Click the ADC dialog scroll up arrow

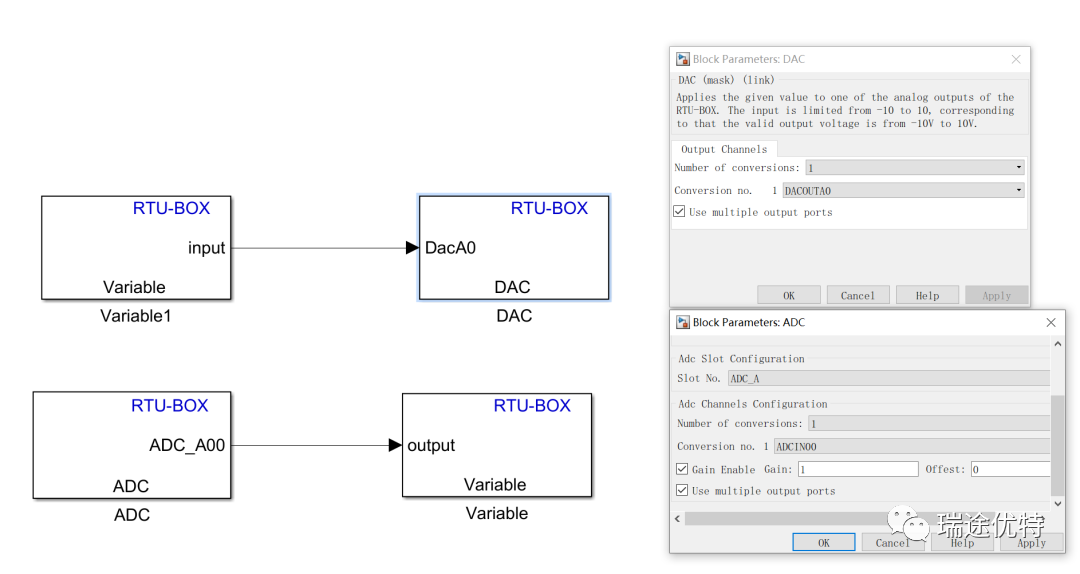click(x=1058, y=343)
